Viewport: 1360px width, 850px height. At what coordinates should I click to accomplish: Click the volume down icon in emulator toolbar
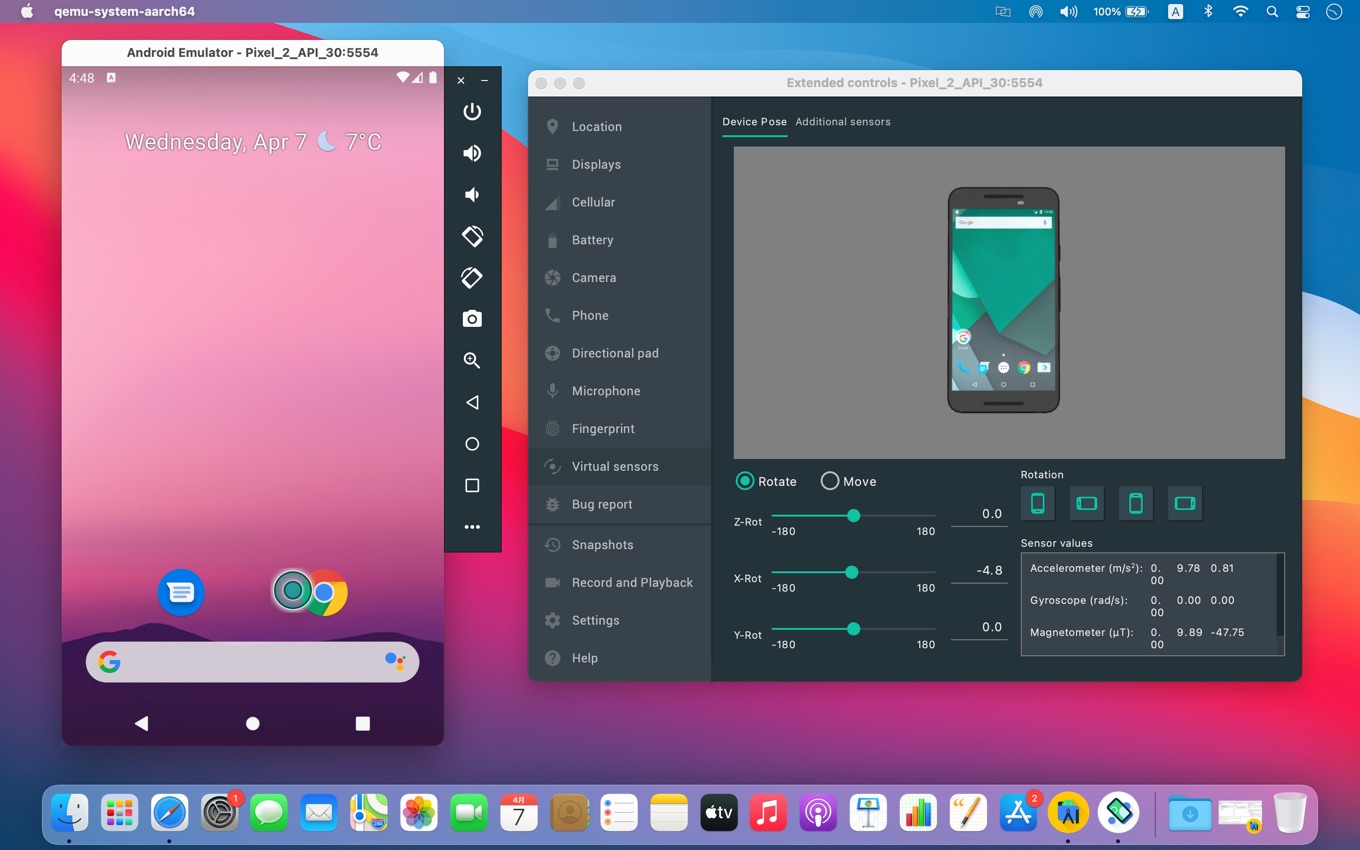(472, 195)
